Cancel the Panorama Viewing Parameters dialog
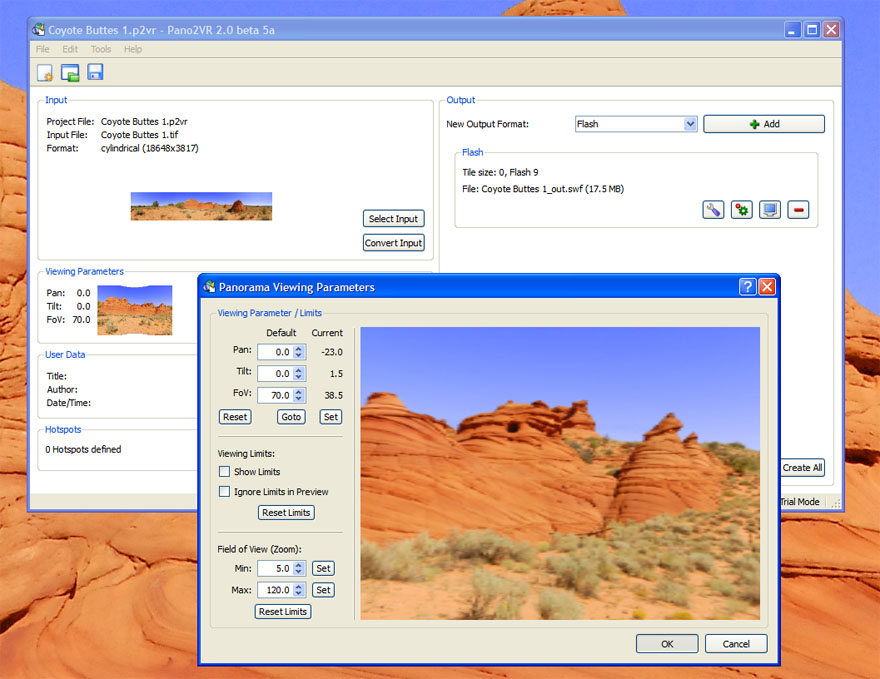Image resolution: width=880 pixels, height=679 pixels. pos(736,644)
